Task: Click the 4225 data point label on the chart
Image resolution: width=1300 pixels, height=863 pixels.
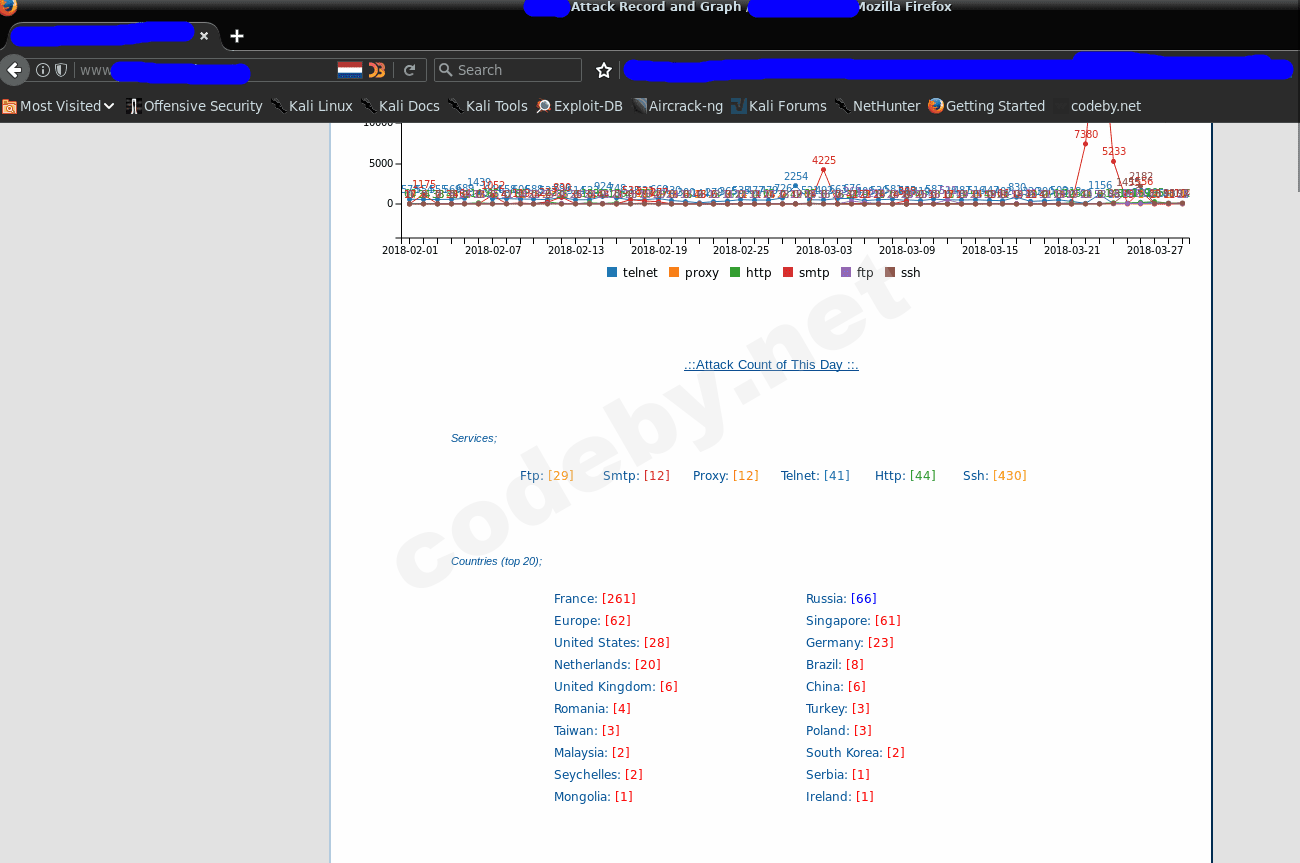Action: coord(824,160)
